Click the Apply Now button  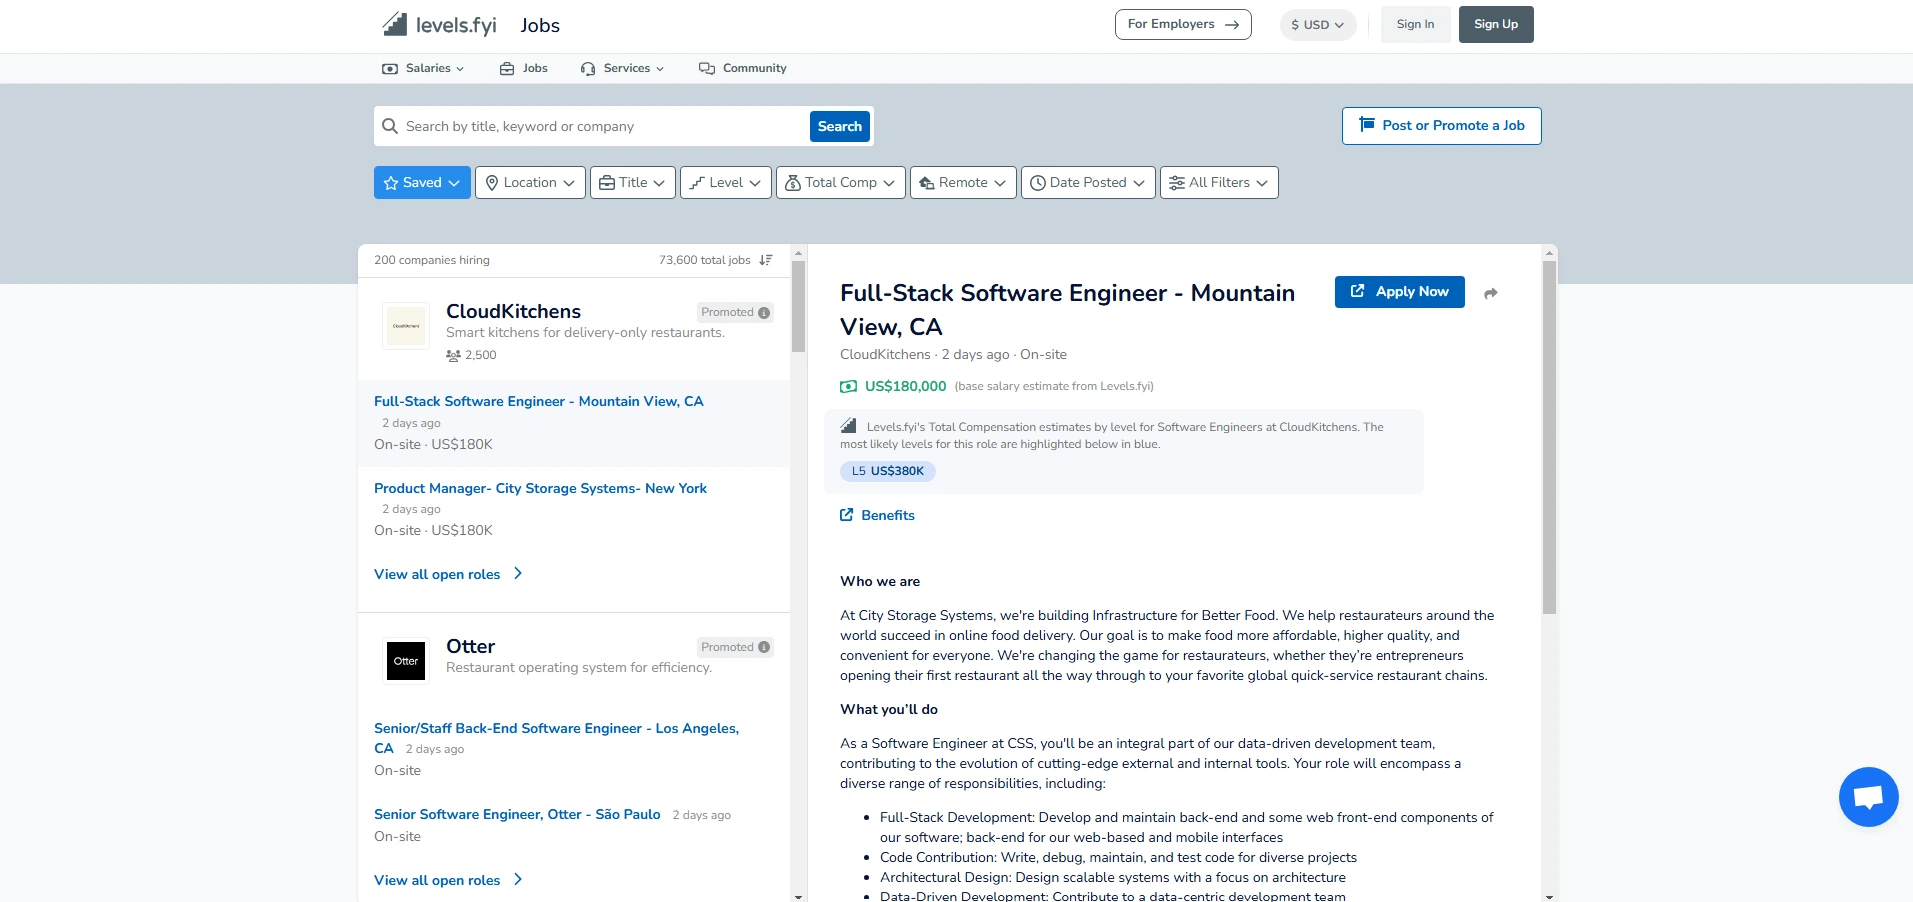click(1400, 292)
